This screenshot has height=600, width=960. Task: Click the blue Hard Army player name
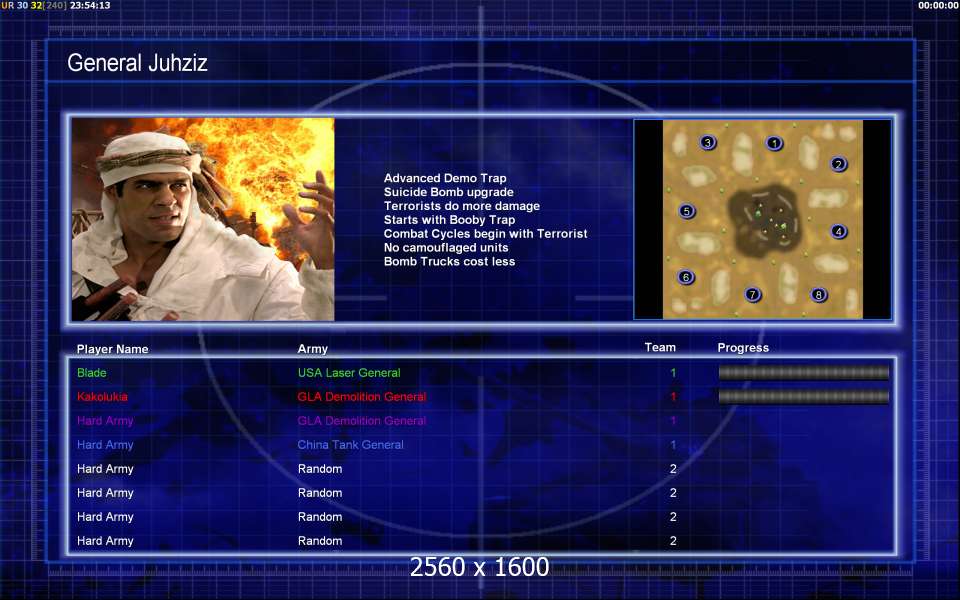(105, 444)
